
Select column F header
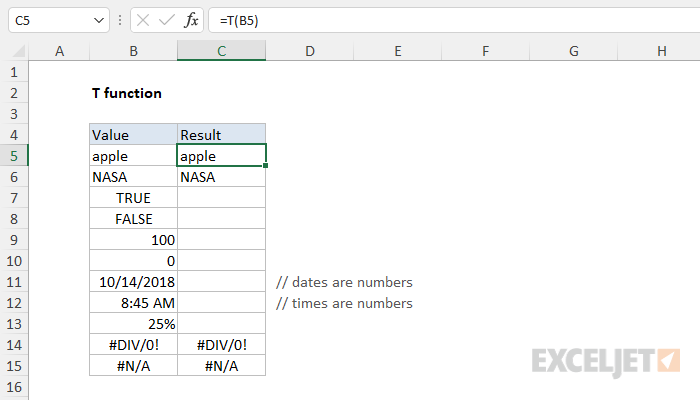pyautogui.click(x=486, y=51)
